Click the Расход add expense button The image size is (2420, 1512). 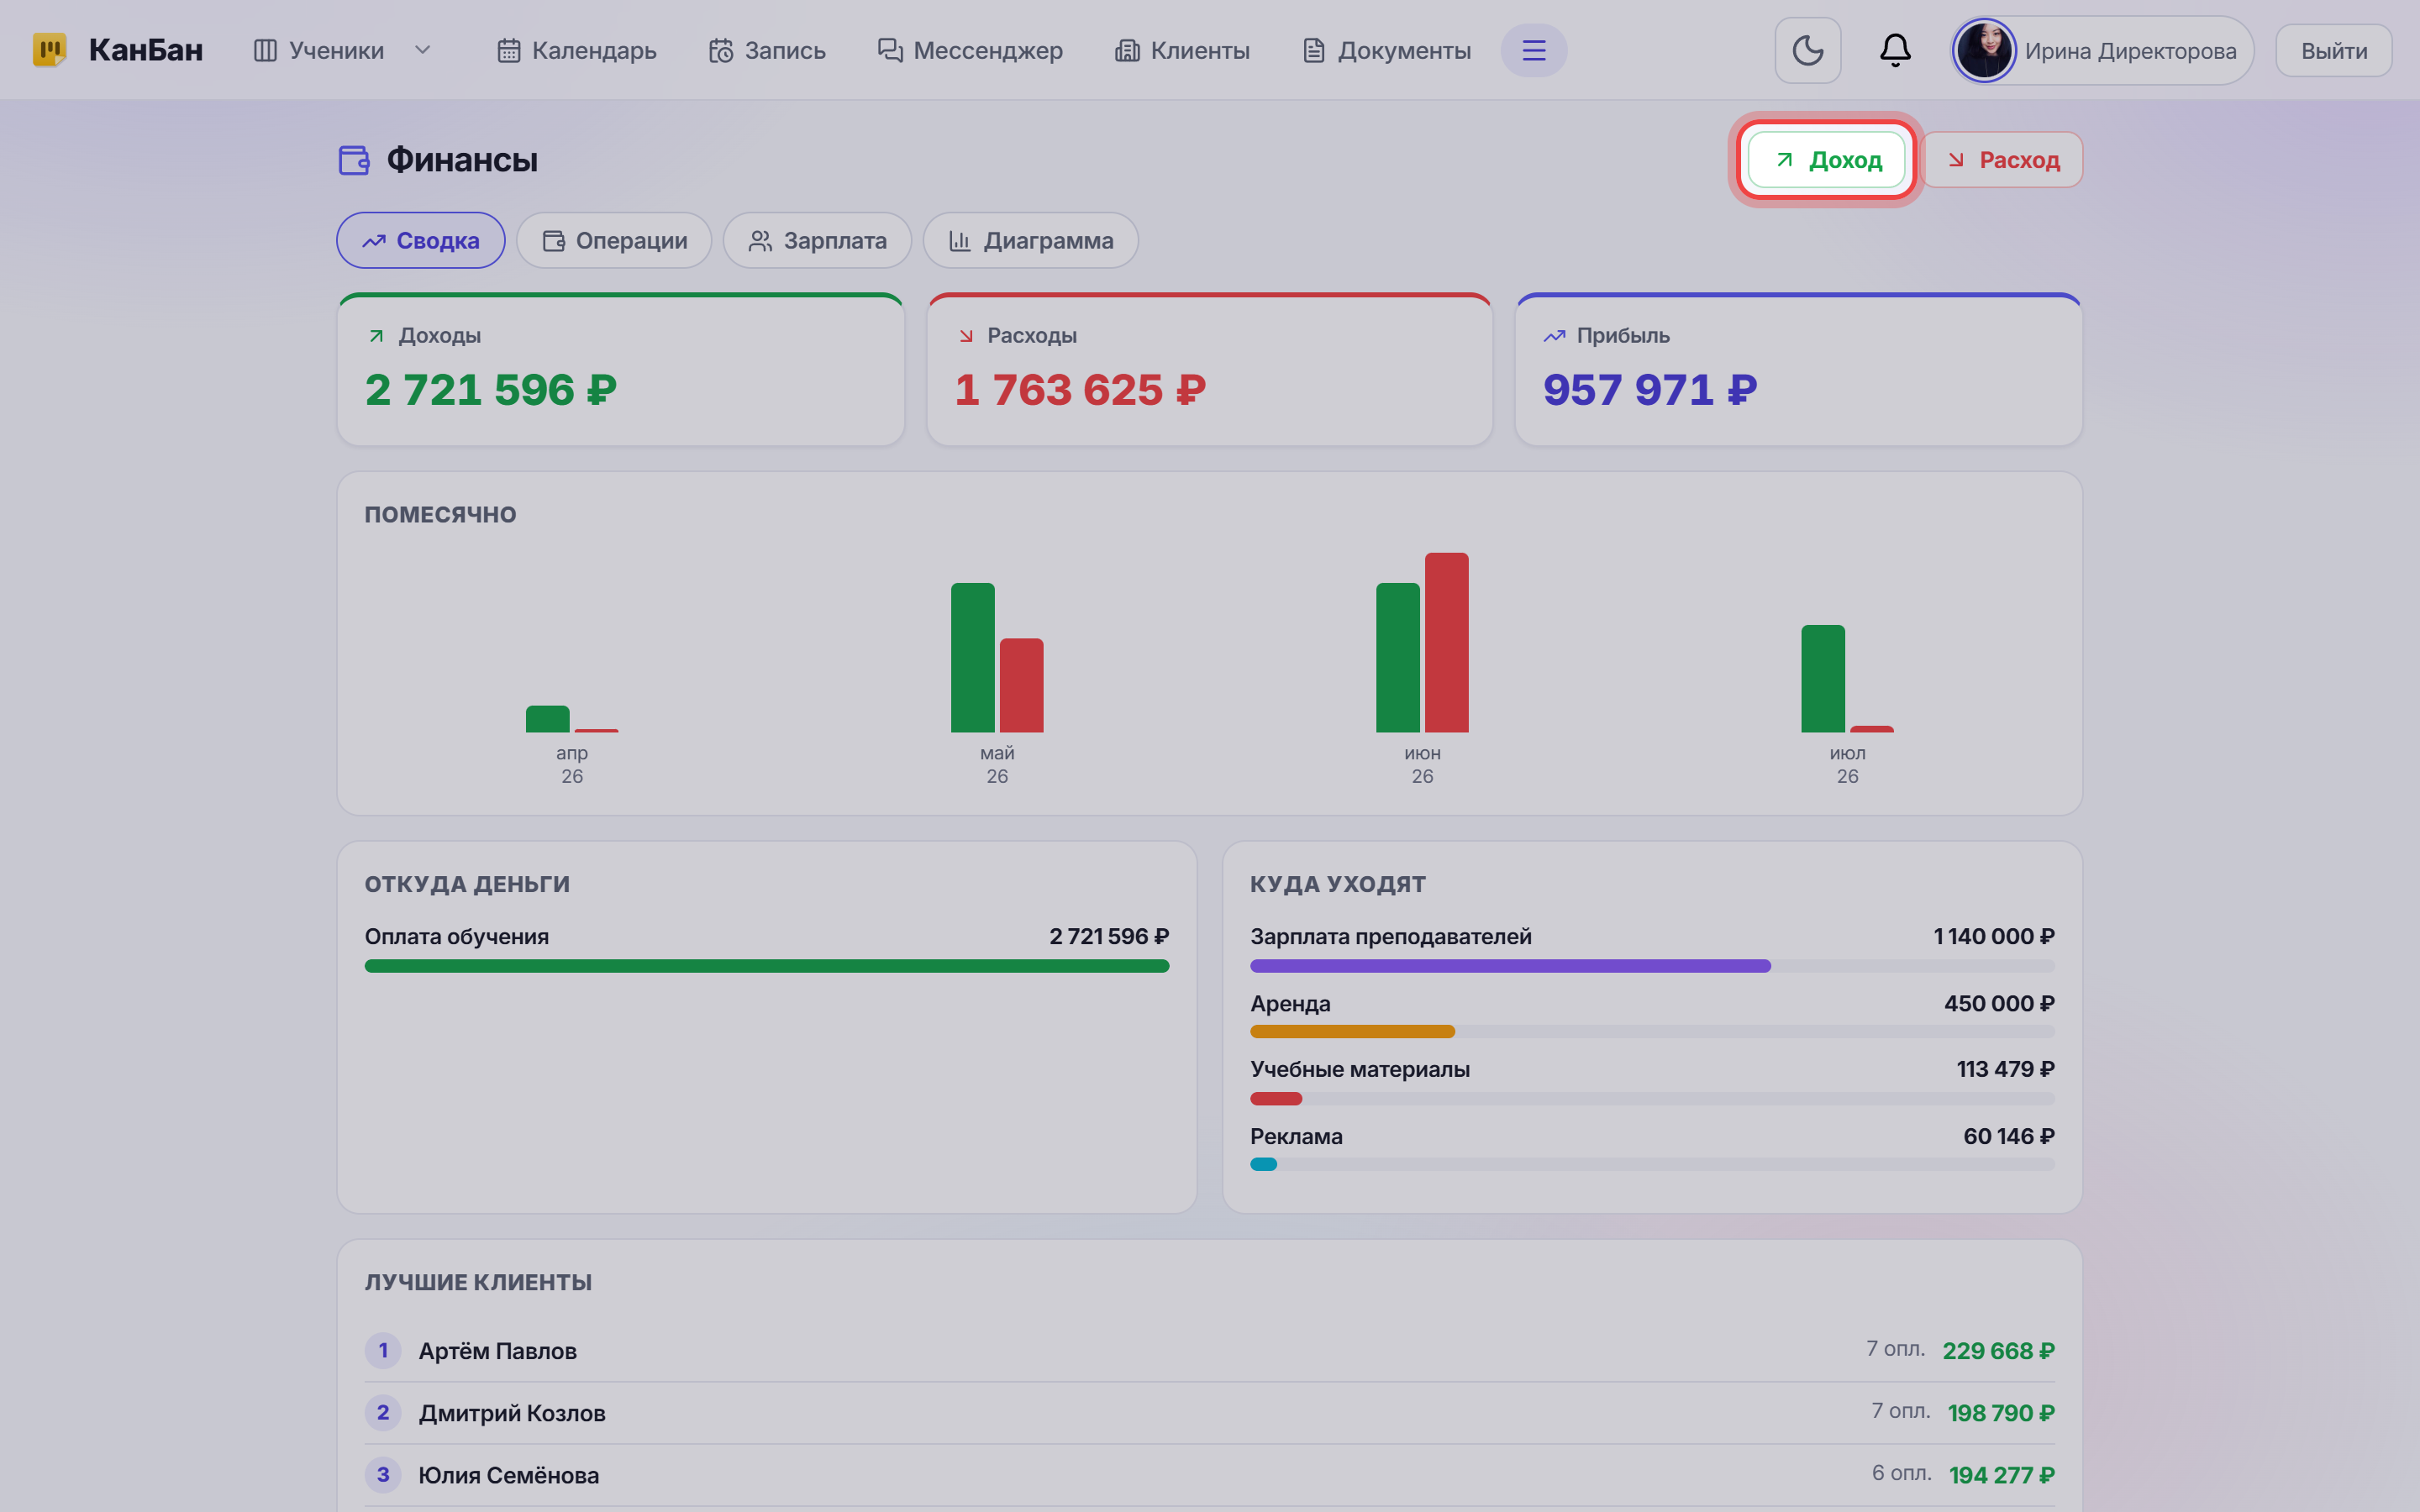tap(2003, 160)
